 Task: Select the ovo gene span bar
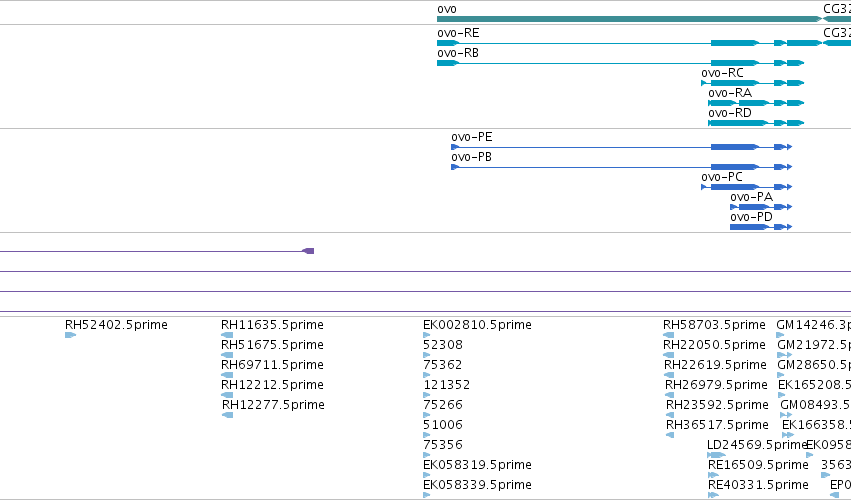point(630,19)
